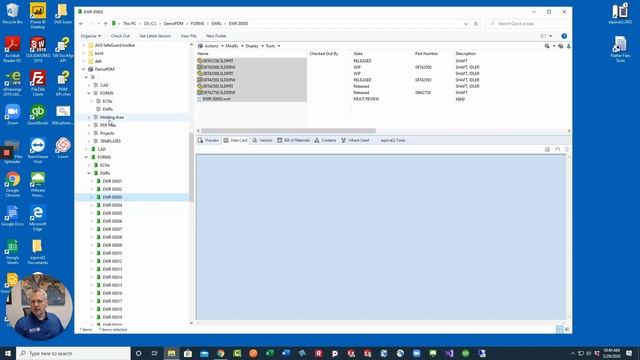Click the View File button

point(189,36)
